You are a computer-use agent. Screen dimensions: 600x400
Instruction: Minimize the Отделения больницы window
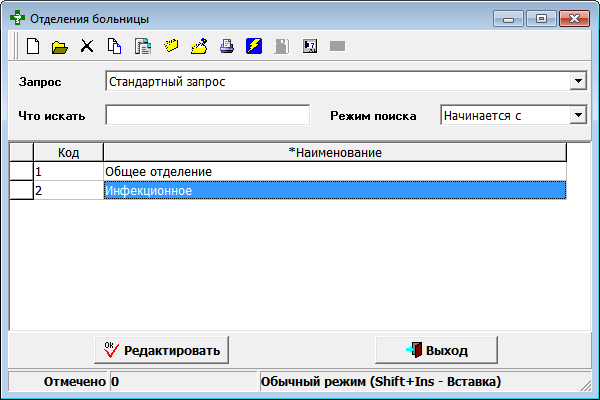[508, 18]
